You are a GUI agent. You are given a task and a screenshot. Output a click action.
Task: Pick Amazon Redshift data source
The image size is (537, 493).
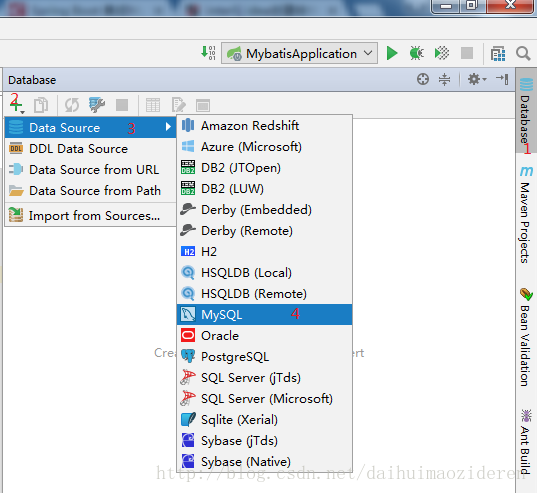(x=264, y=126)
